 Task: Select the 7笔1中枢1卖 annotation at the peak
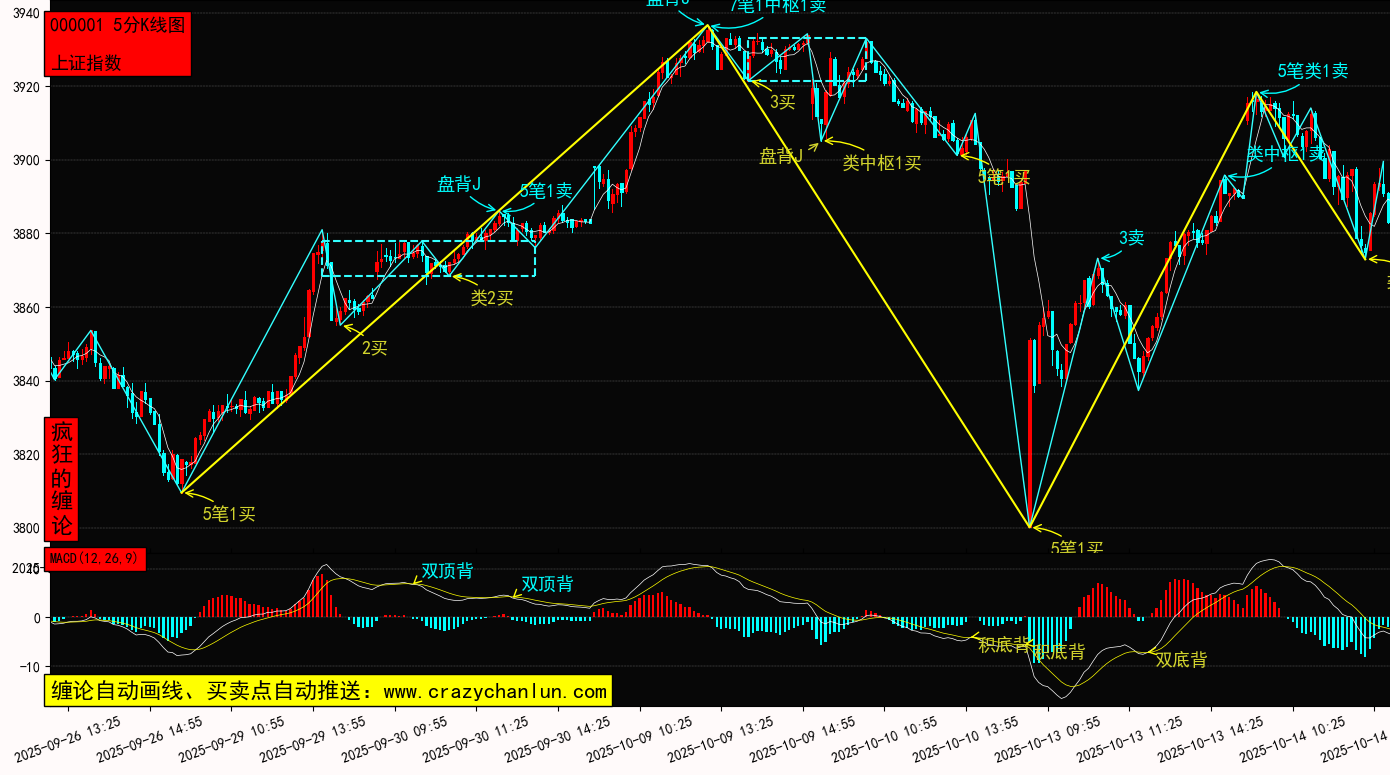point(778,6)
